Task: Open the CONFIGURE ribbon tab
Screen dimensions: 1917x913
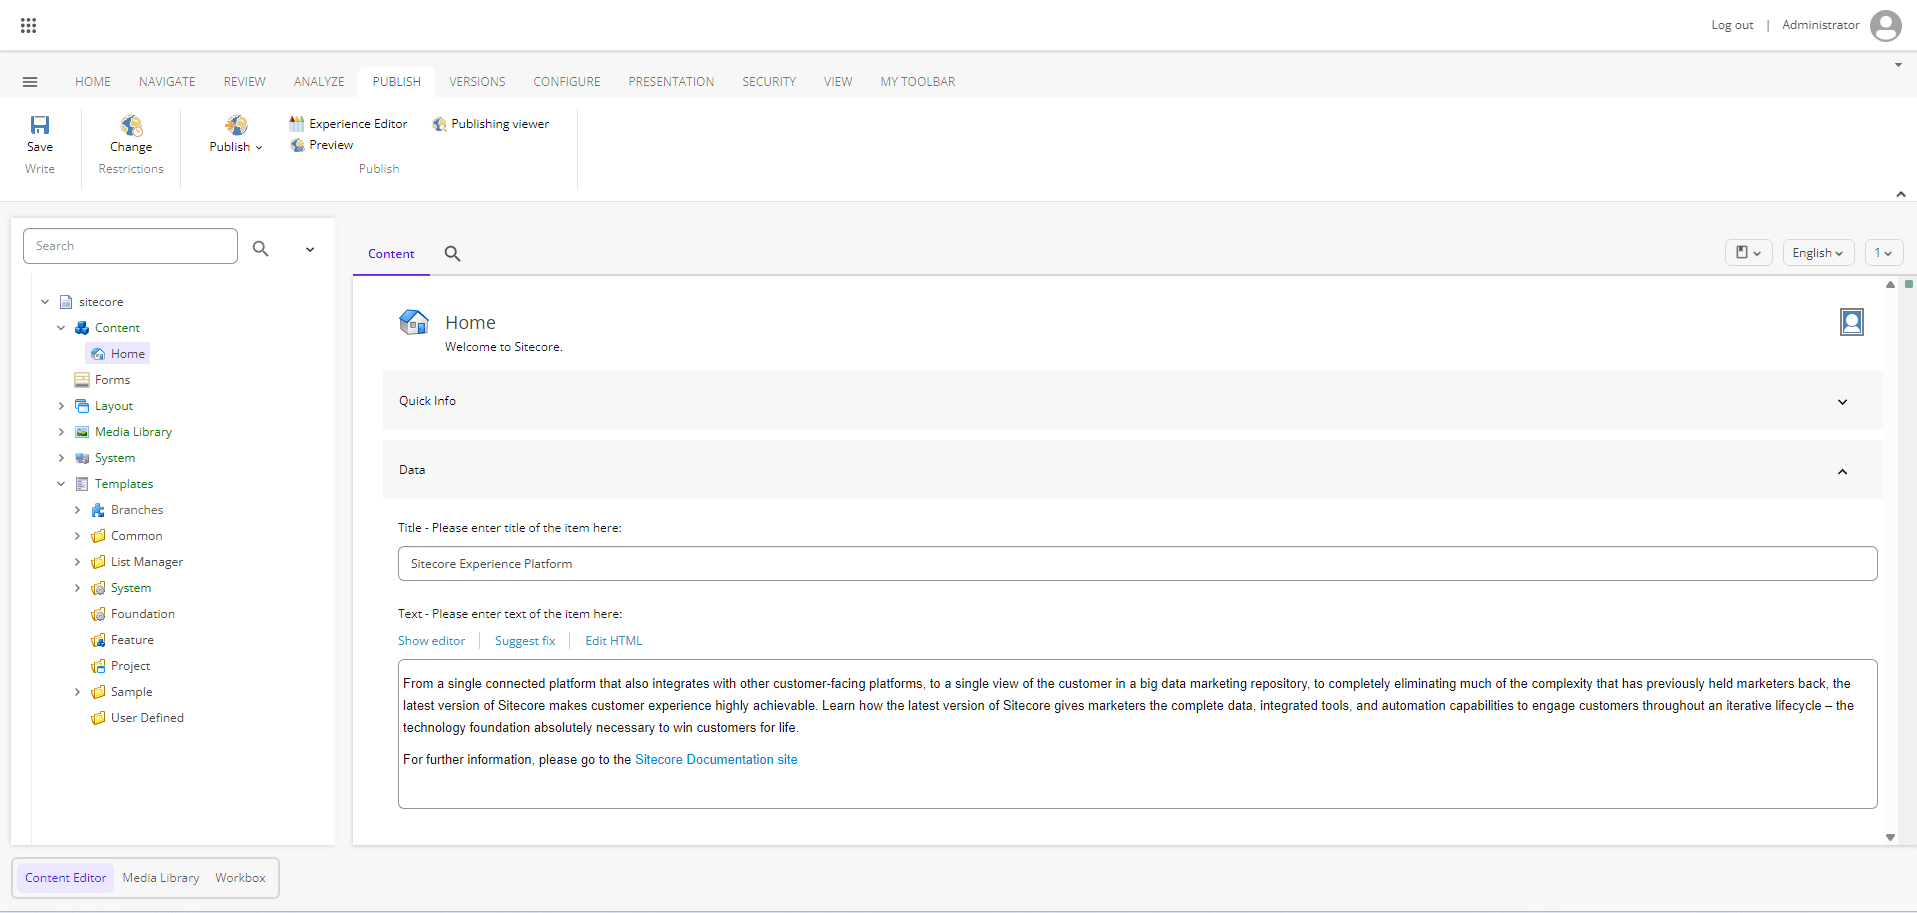Action: 567,82
